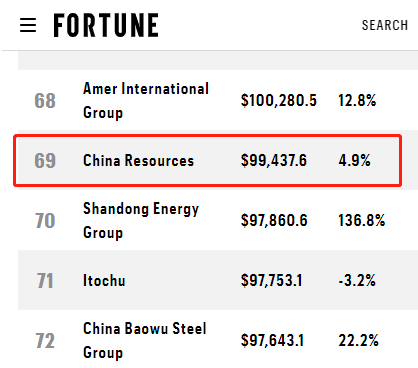Click the FORTUNE logo
This screenshot has height=368, width=418.
(x=106, y=25)
